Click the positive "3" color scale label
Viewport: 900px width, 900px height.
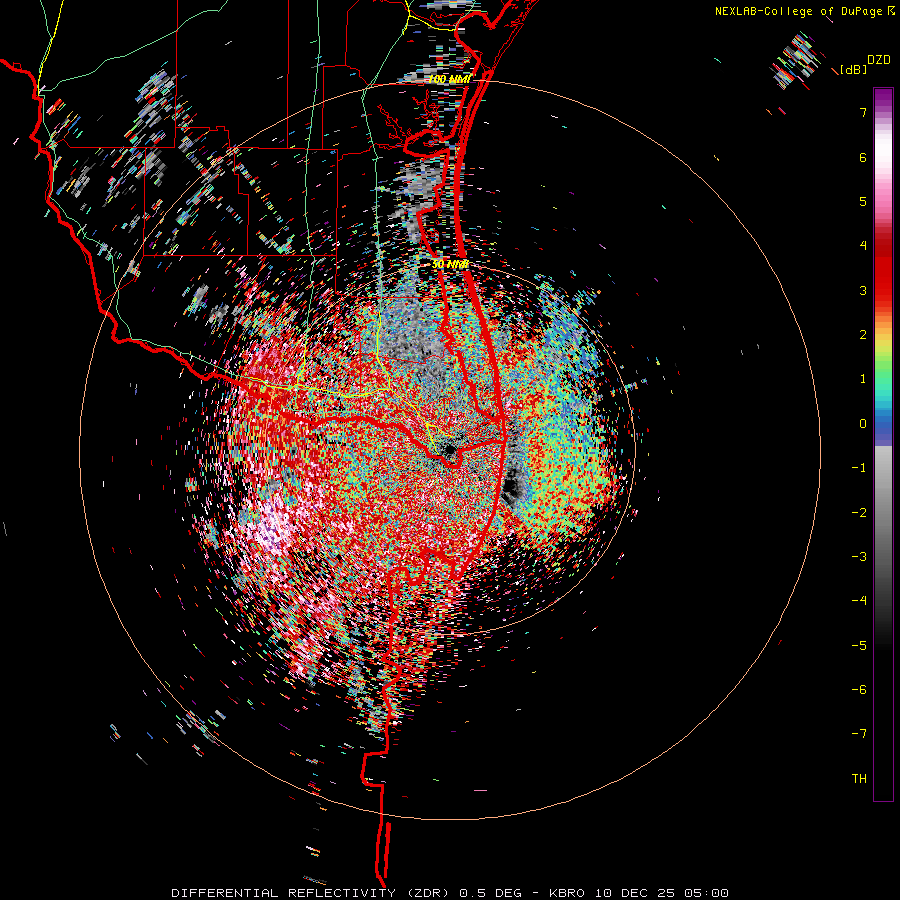(863, 290)
